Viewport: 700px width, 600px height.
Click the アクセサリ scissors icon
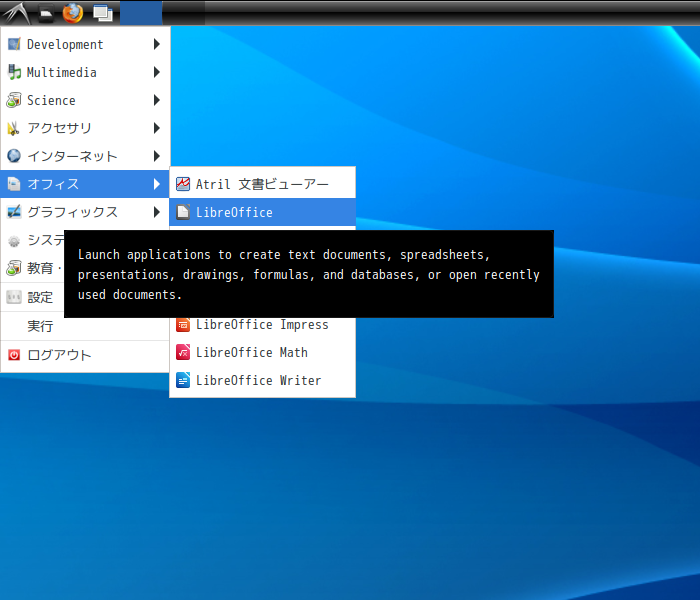click(14, 128)
